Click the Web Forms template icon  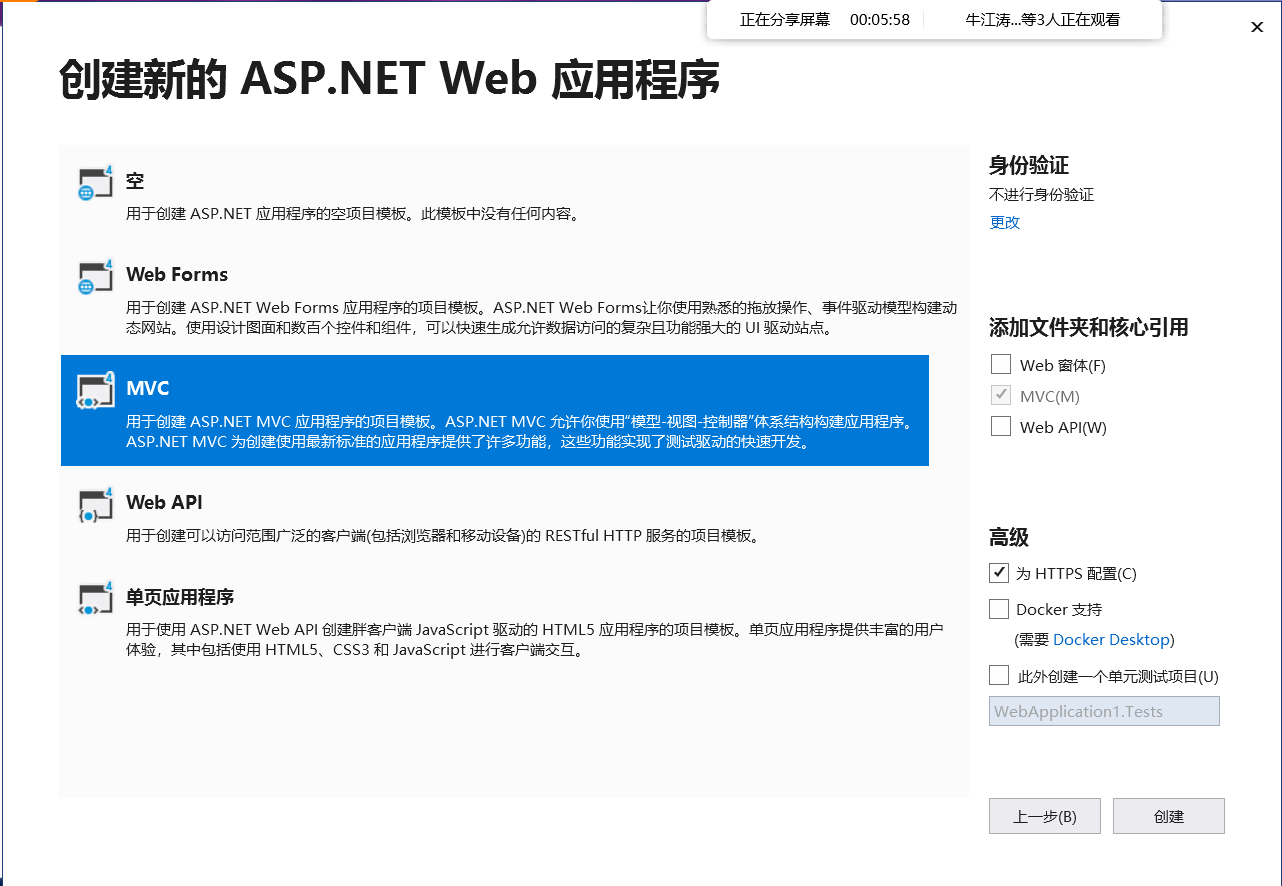pos(95,277)
